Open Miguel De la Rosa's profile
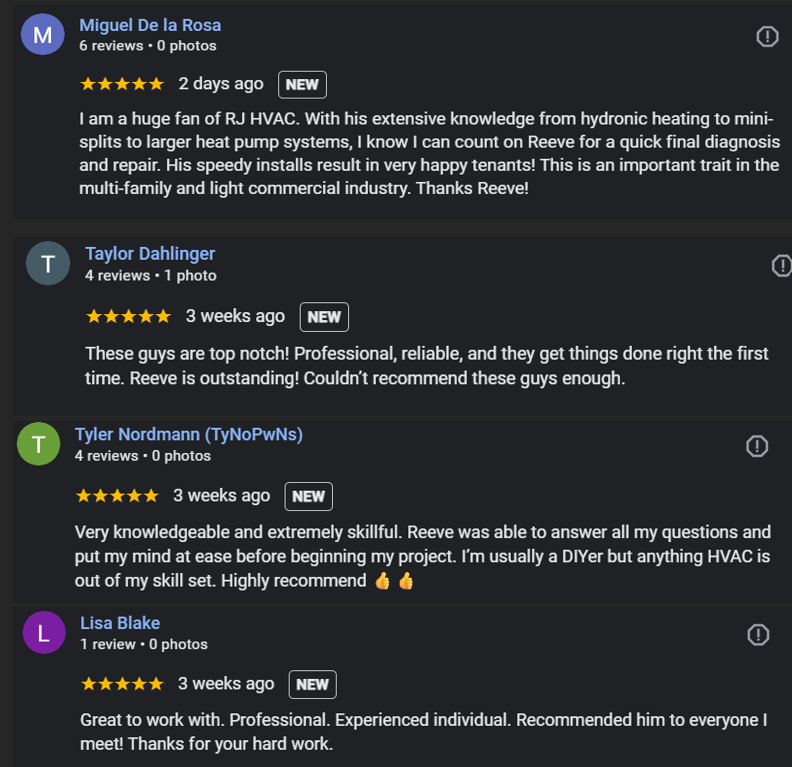Viewport: 792px width, 767px height. click(x=150, y=25)
